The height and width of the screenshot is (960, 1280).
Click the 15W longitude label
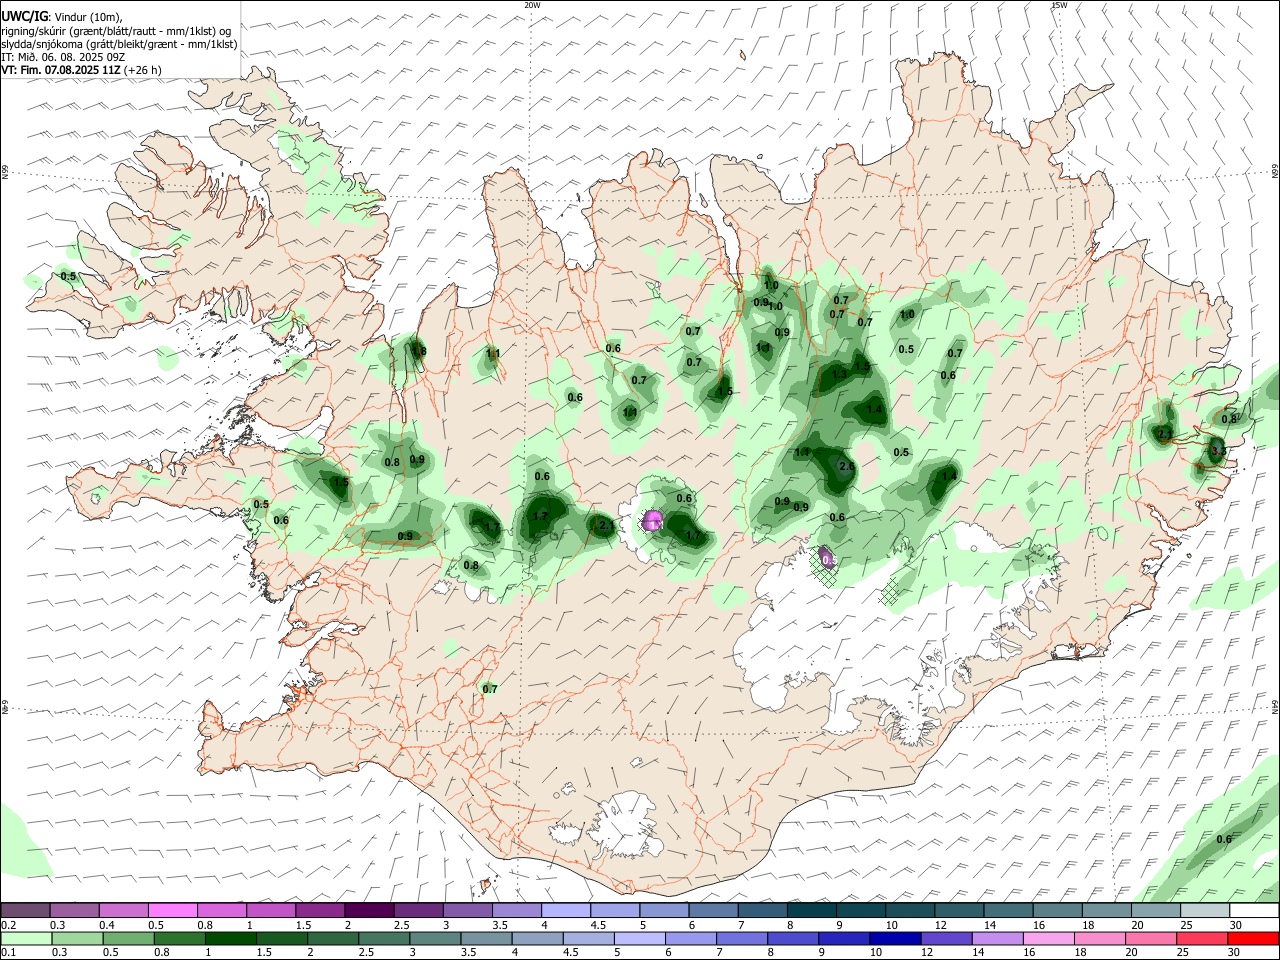[x=1059, y=5]
